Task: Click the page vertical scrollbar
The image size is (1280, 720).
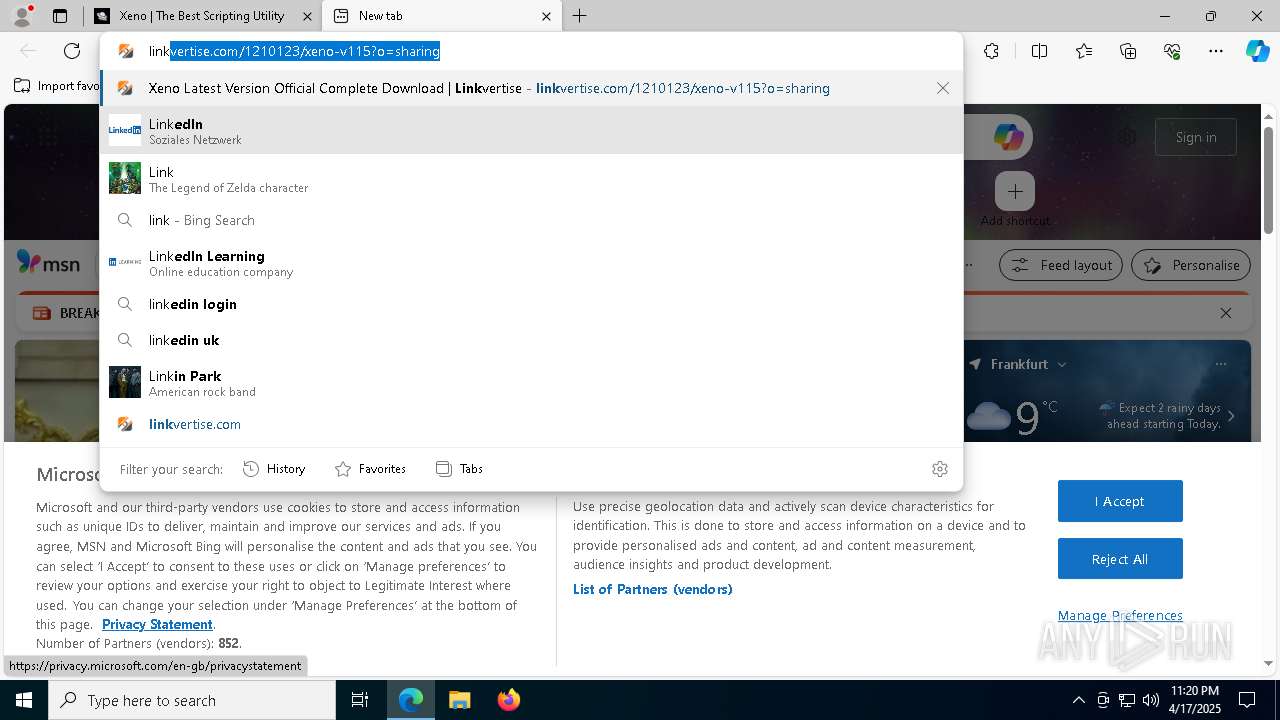Action: [x=1269, y=180]
